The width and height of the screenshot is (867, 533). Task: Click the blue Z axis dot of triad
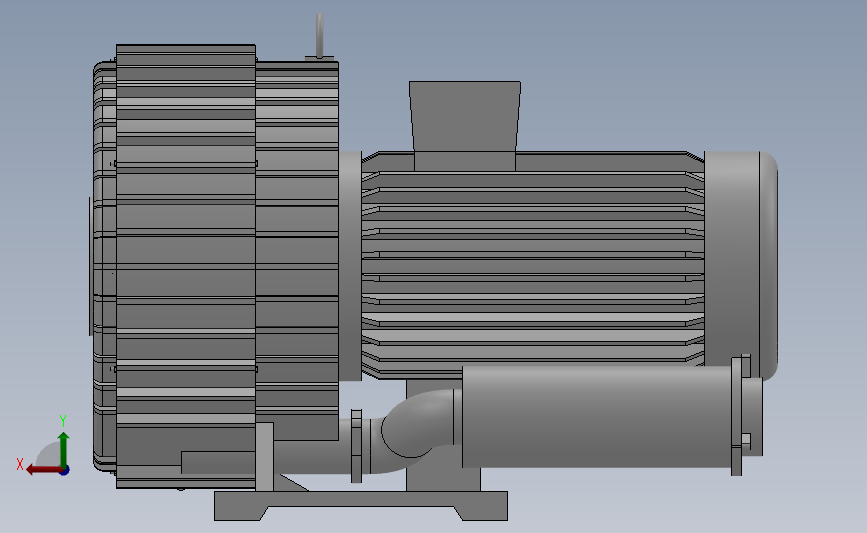coord(65,471)
